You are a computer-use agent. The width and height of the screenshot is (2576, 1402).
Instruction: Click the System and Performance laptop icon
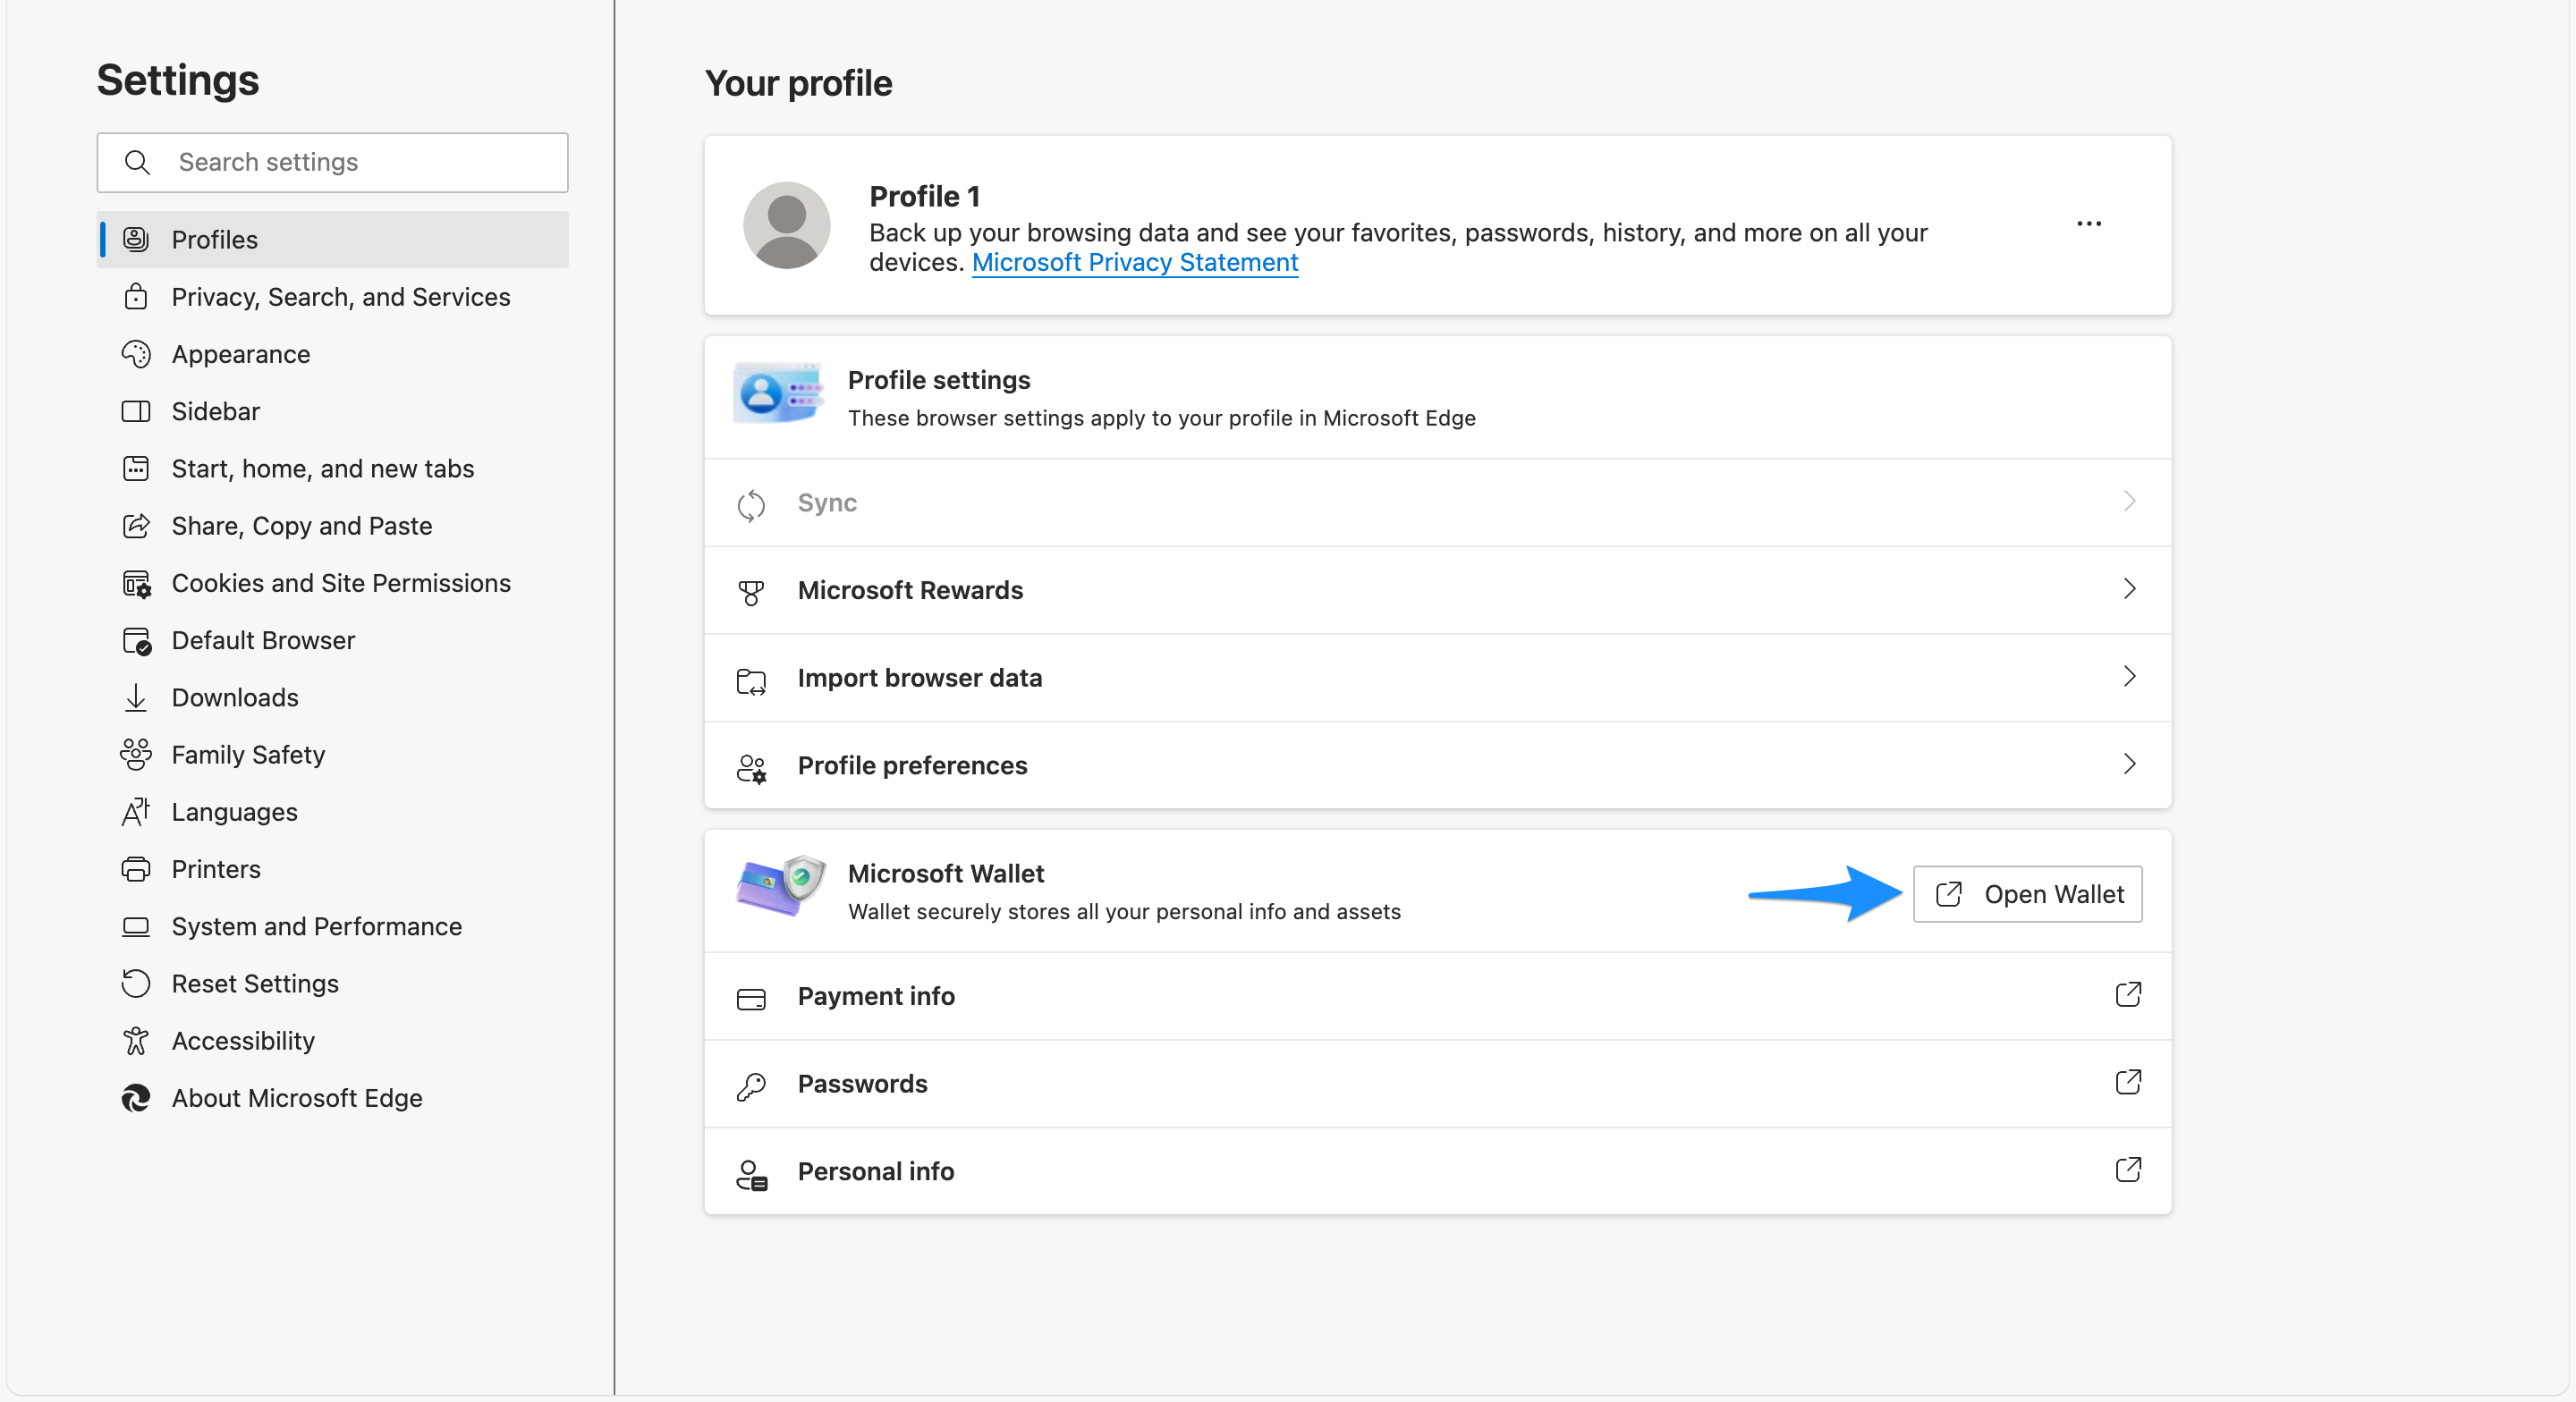[x=136, y=927]
